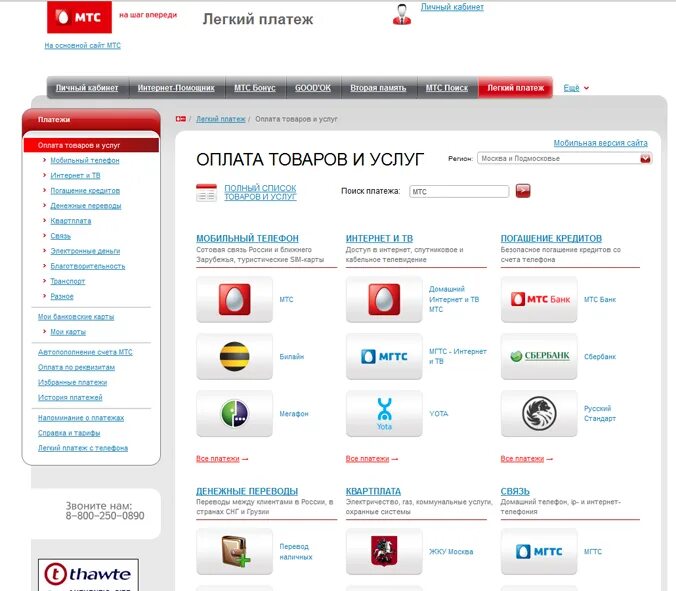Viewport: 676px width, 591px height.
Task: Click МОБИЛЬНЫЙ ТЕЛЕФОН section heading
Action: (x=247, y=238)
